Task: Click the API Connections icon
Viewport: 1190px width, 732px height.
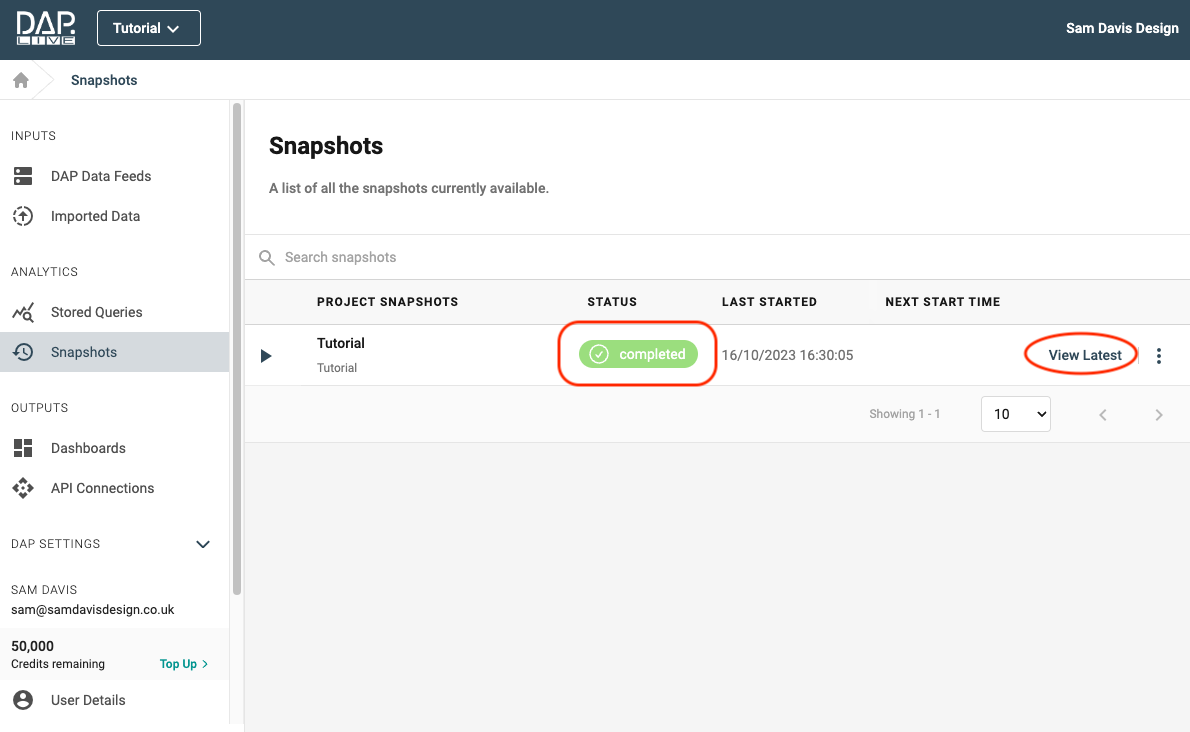Action: click(23, 488)
